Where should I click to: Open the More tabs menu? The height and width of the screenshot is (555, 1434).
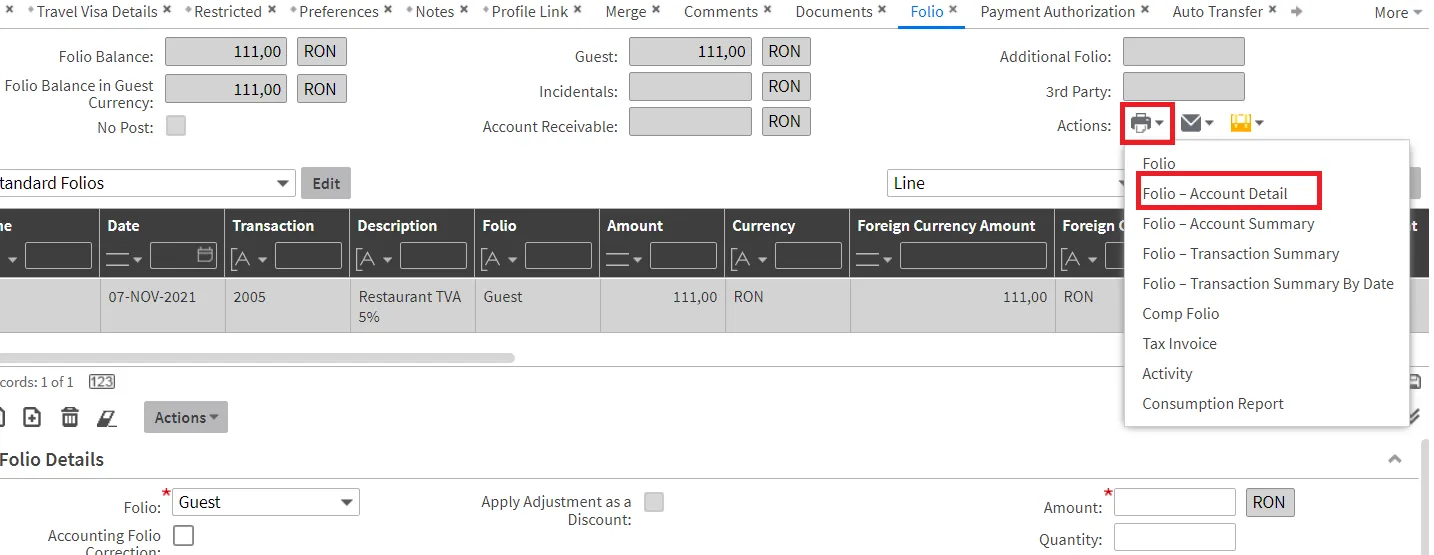pyautogui.click(x=1398, y=13)
